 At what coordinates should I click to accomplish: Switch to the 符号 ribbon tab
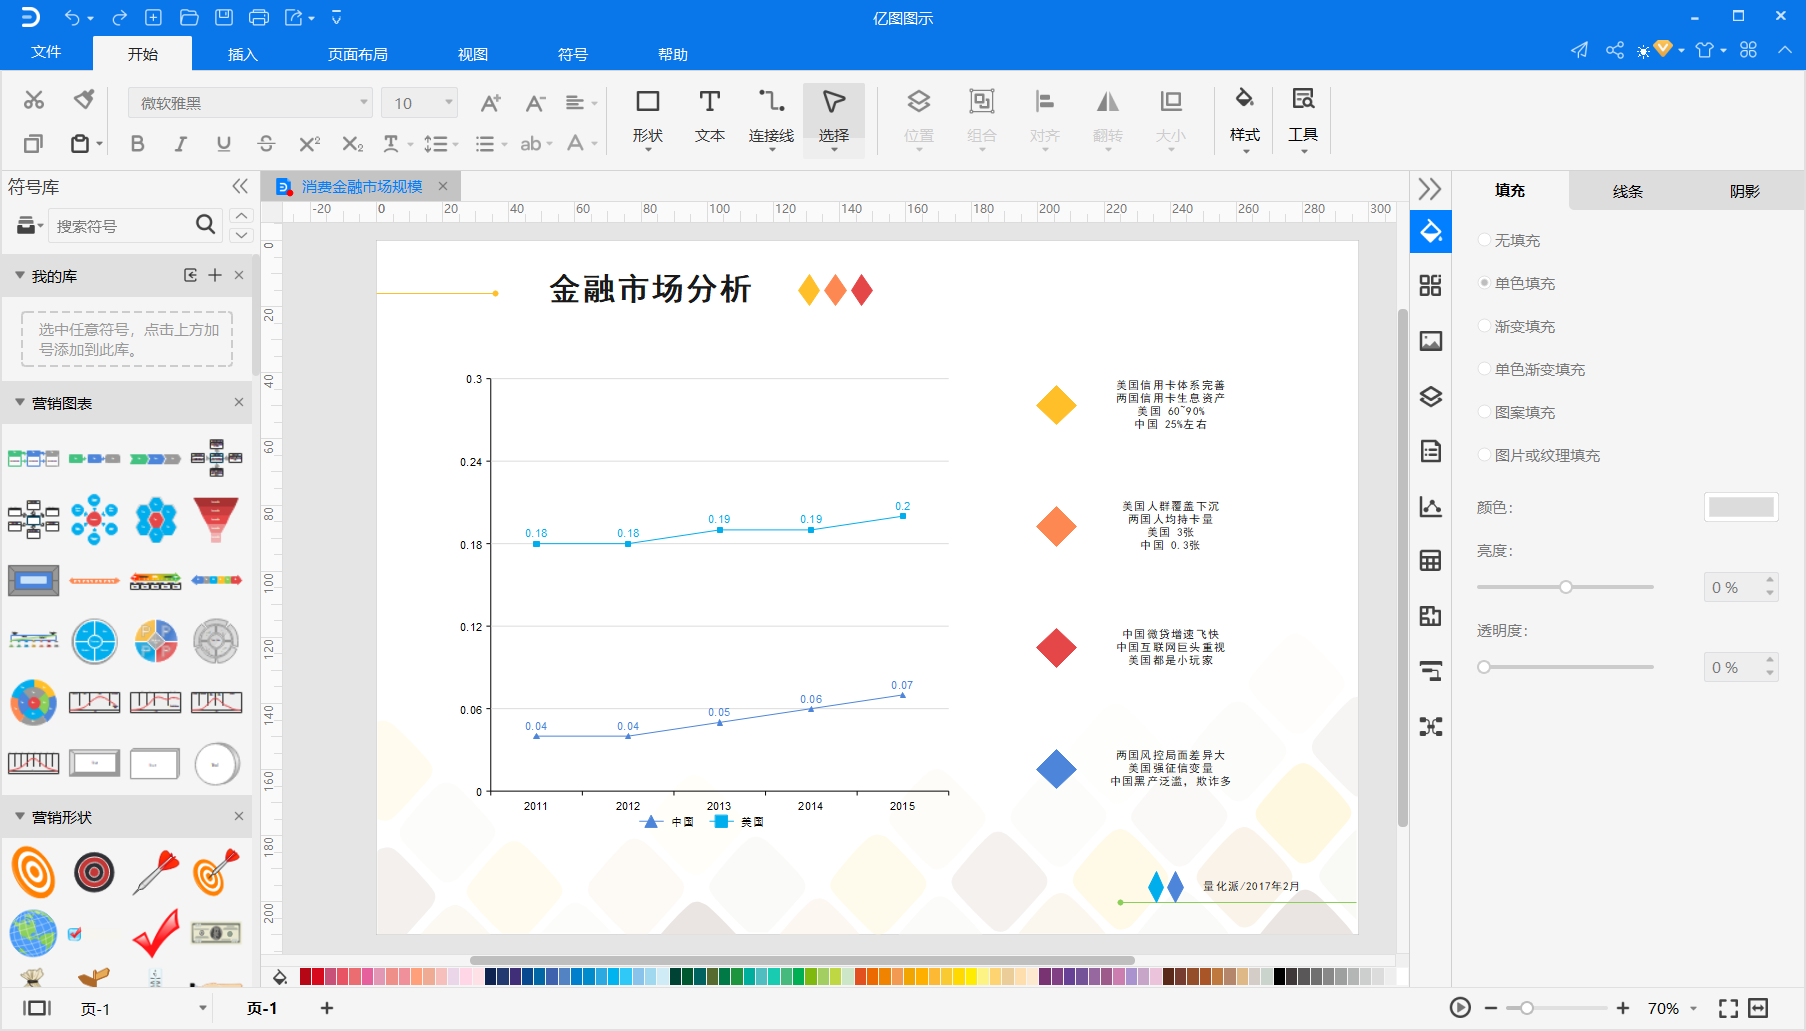pos(573,54)
